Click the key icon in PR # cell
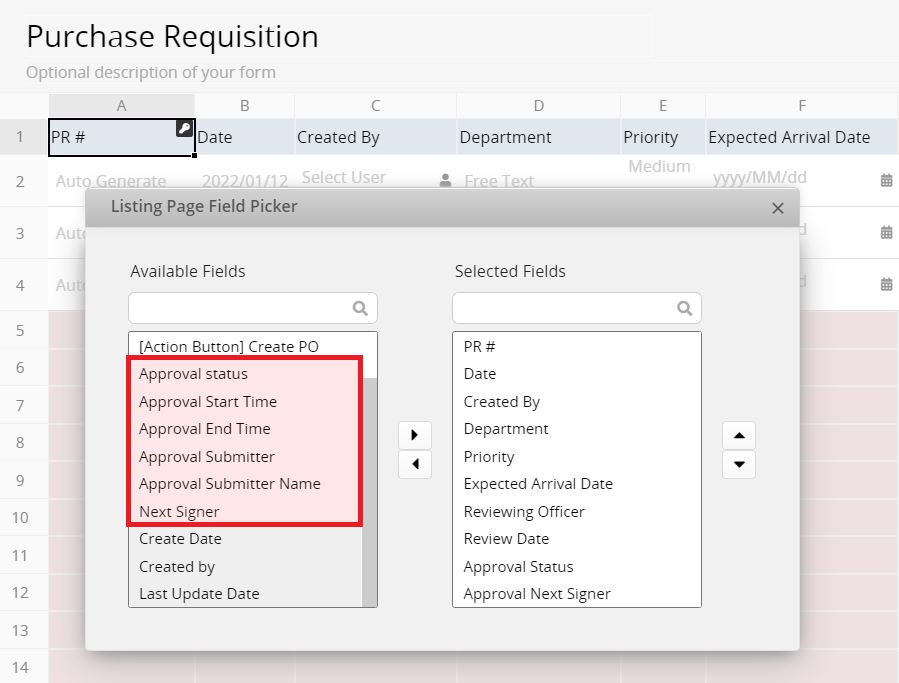 point(184,128)
